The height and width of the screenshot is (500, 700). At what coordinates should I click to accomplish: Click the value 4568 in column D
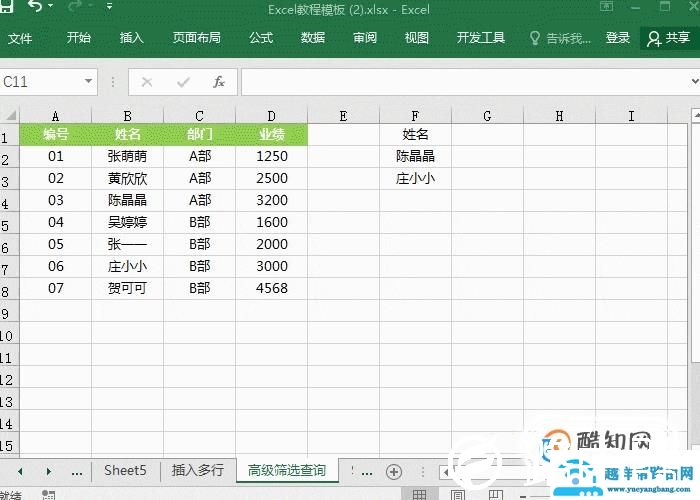click(271, 288)
